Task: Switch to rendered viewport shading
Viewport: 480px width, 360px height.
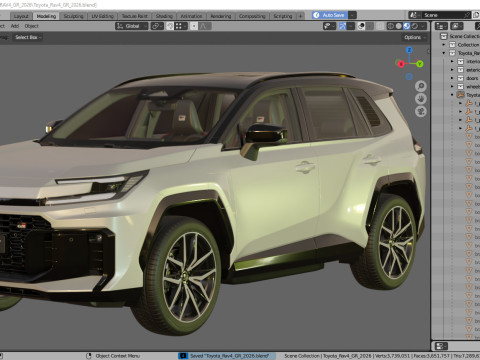Action: point(415,26)
